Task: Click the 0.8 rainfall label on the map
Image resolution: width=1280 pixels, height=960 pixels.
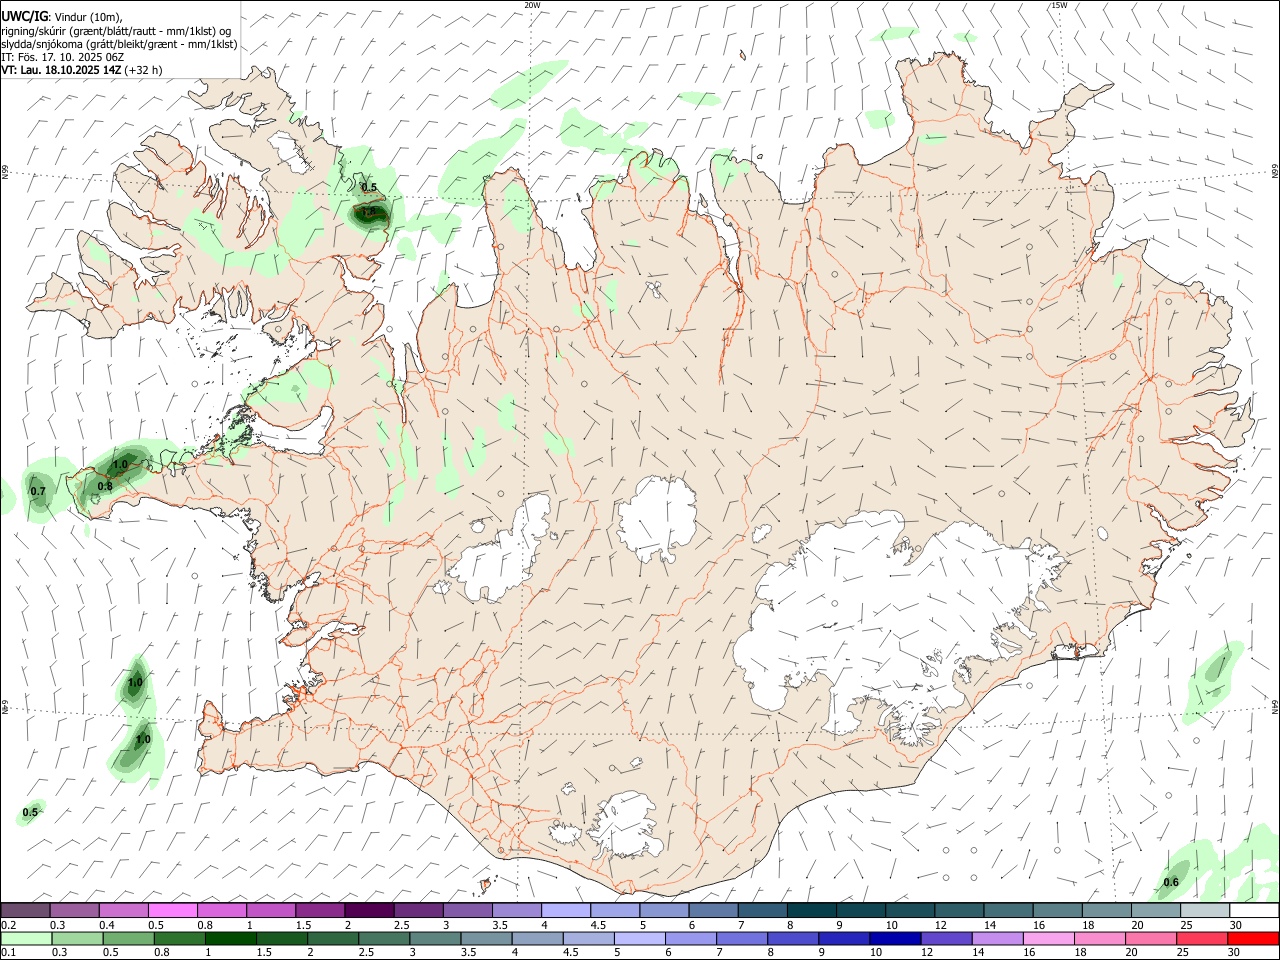Action: (105, 486)
